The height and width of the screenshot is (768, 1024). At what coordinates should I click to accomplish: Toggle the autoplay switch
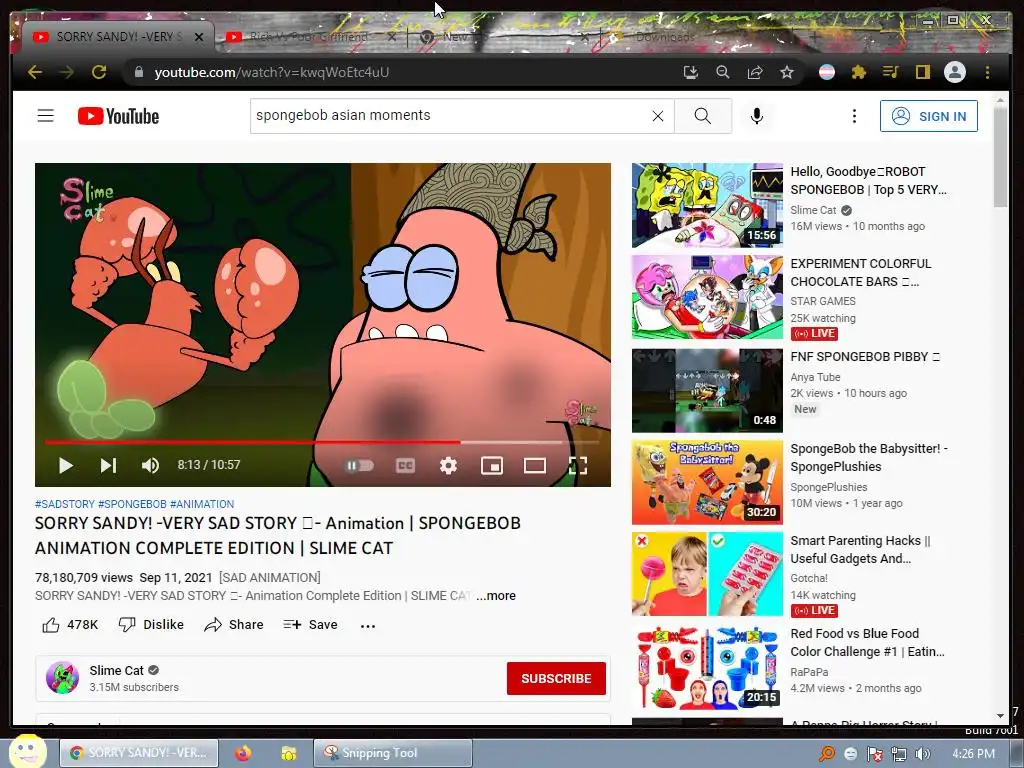359,465
